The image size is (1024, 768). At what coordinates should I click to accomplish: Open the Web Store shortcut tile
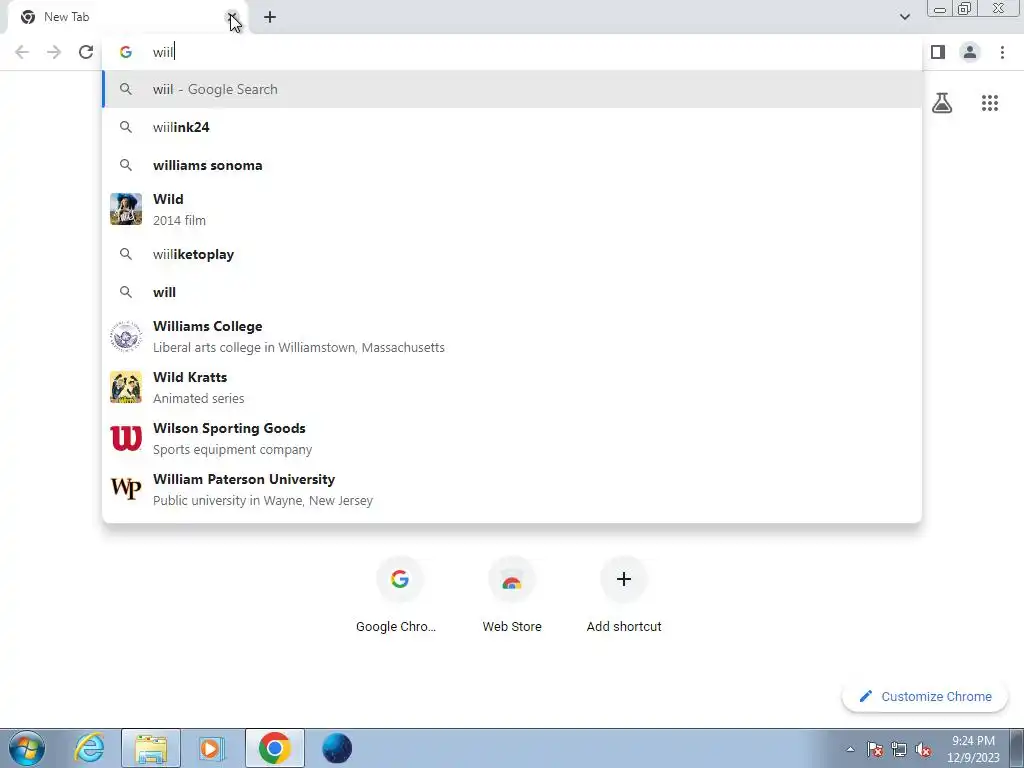(x=512, y=594)
